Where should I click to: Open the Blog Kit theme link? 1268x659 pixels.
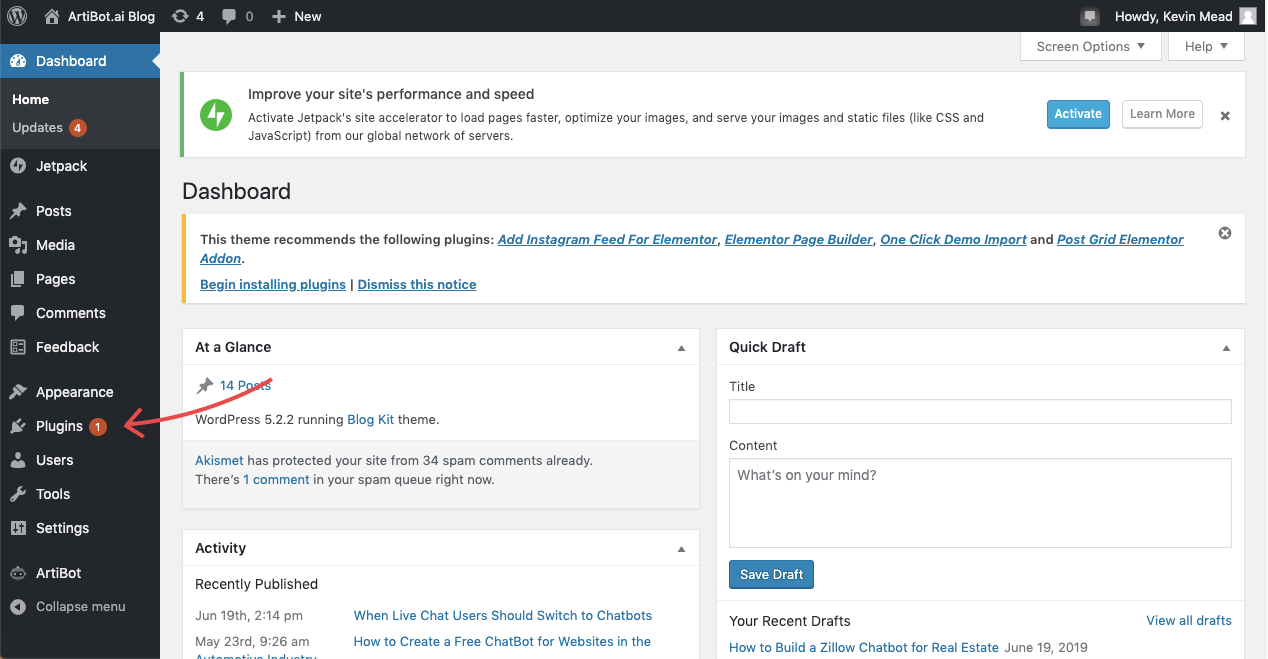point(370,419)
